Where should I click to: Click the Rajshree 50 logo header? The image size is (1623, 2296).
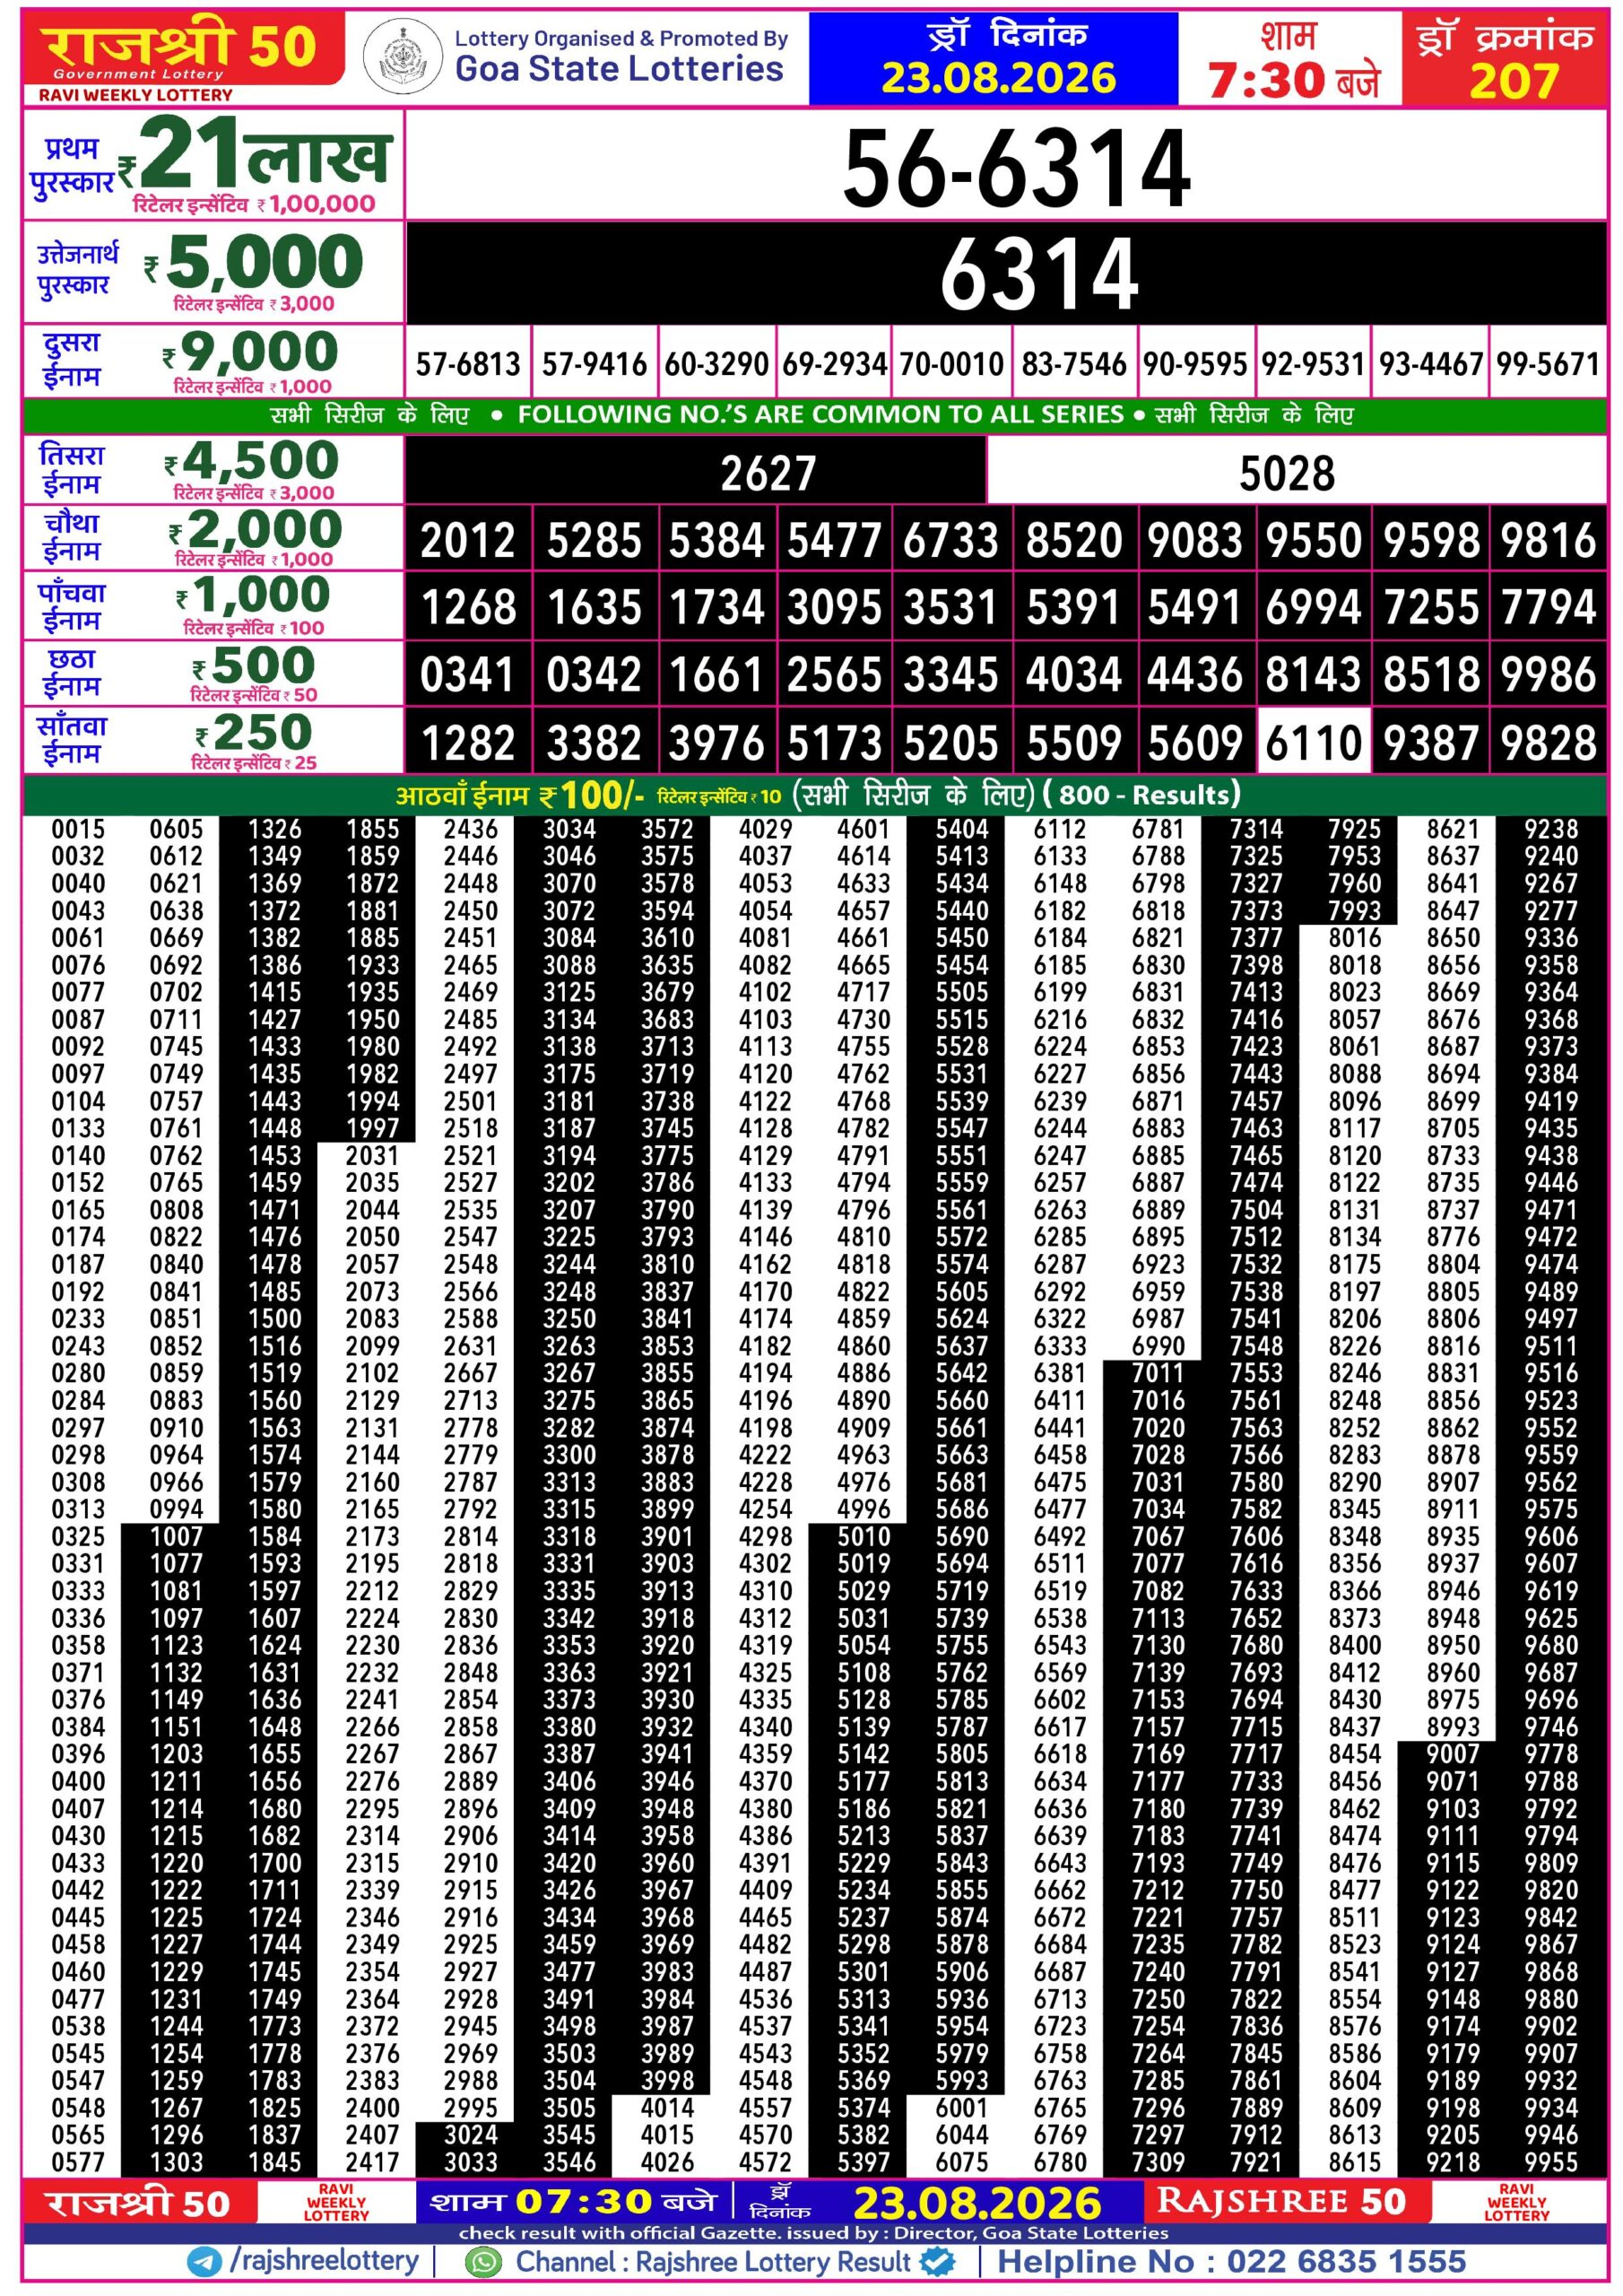(x=184, y=50)
